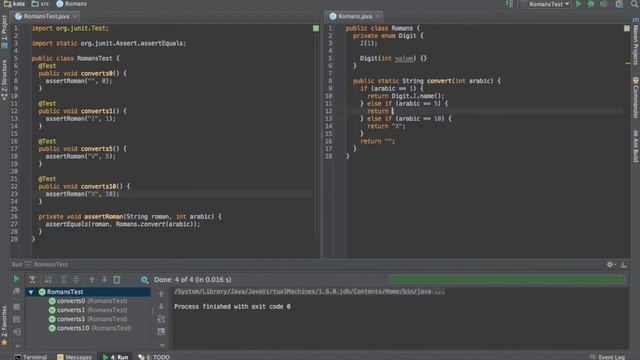Click the 'Process finished with exit code 0' line
640x360 pixels.
232,307
